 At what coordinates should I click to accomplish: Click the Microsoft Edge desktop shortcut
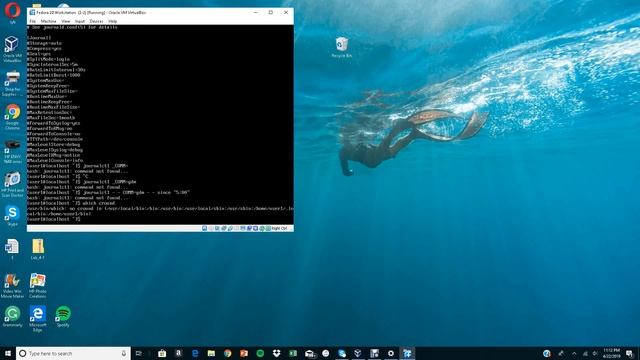click(x=38, y=319)
